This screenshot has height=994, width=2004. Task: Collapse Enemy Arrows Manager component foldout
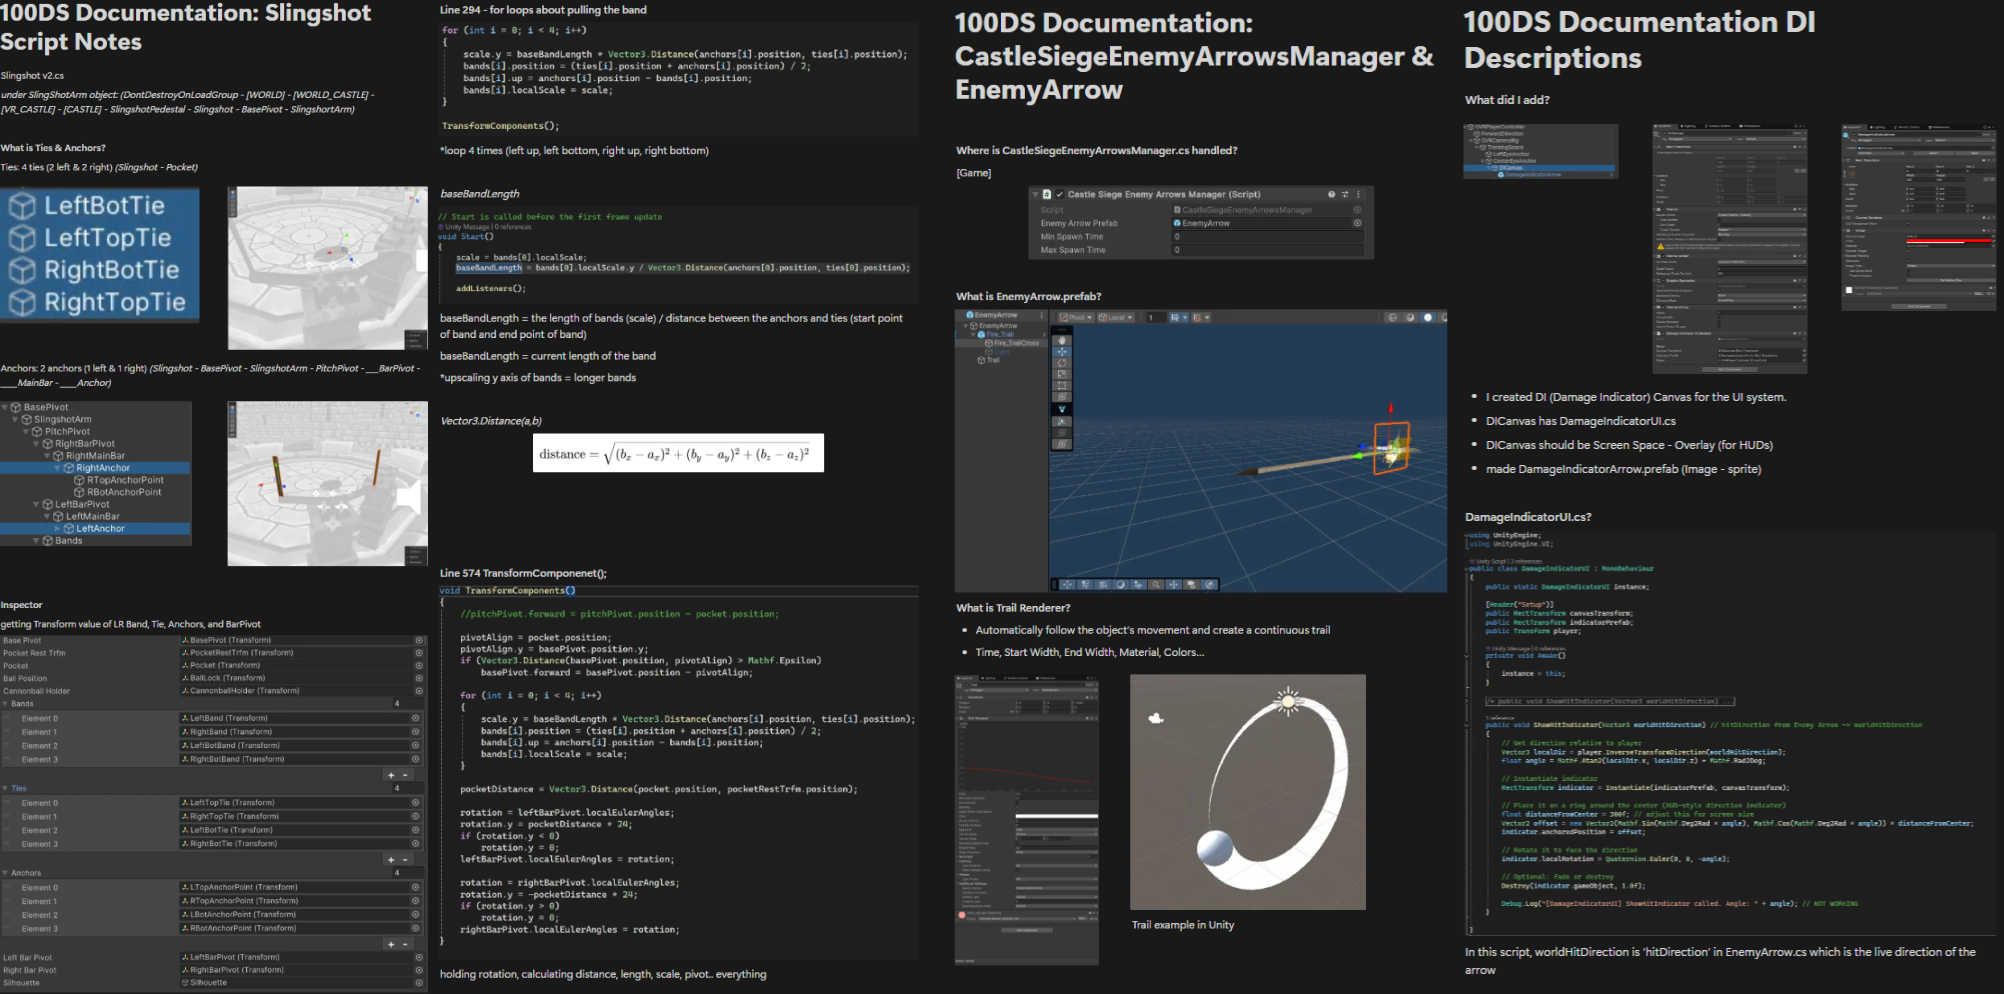pyautogui.click(x=1035, y=194)
